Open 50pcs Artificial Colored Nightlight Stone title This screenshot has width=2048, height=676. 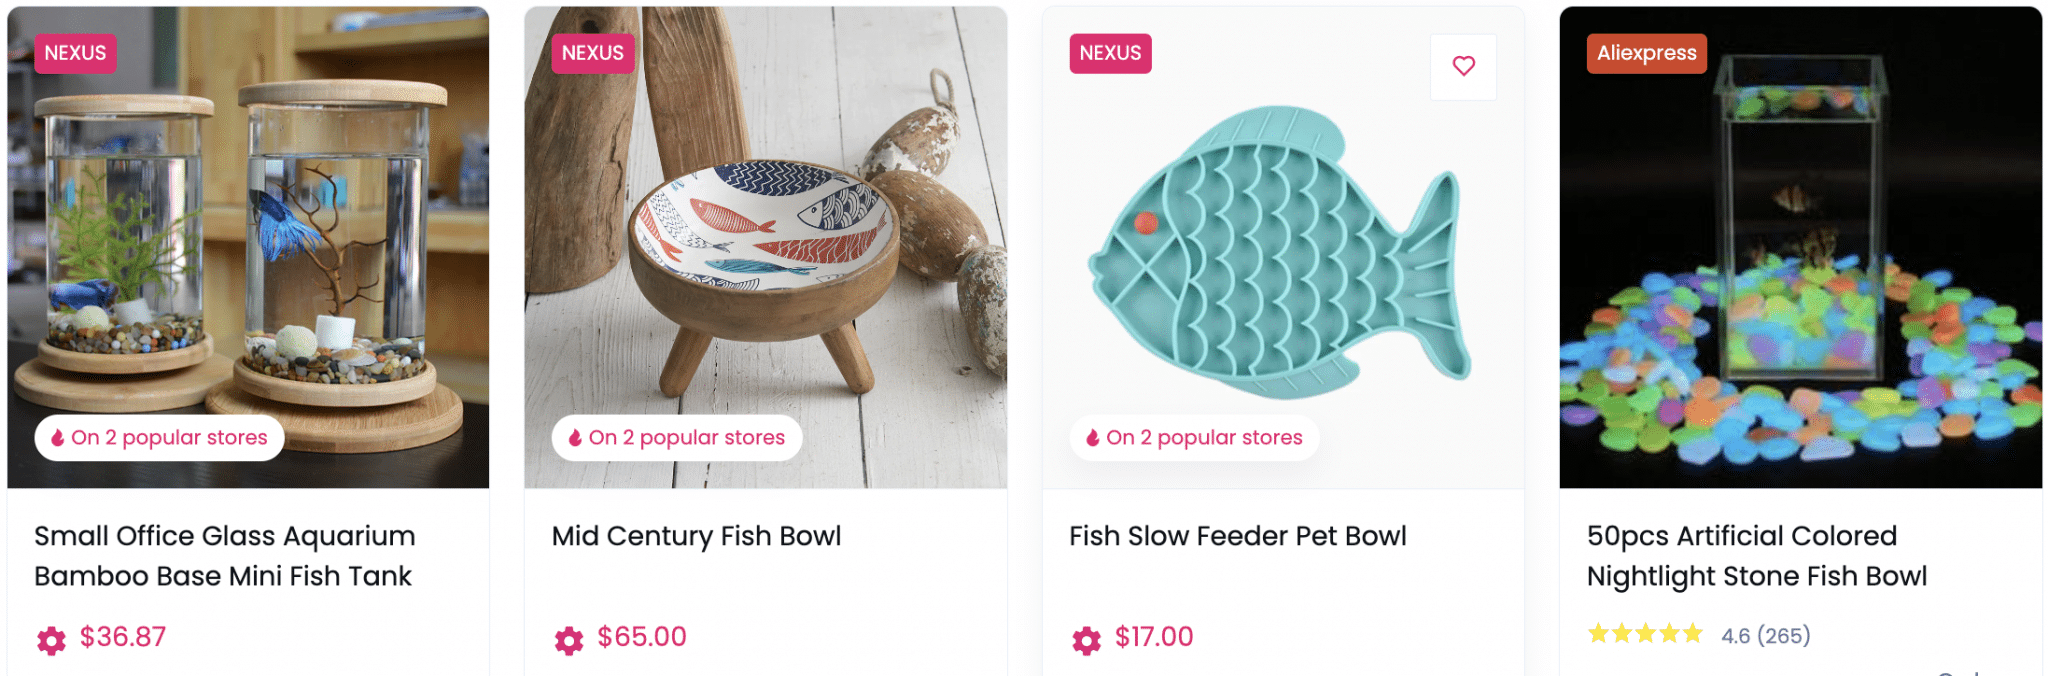pos(1756,556)
